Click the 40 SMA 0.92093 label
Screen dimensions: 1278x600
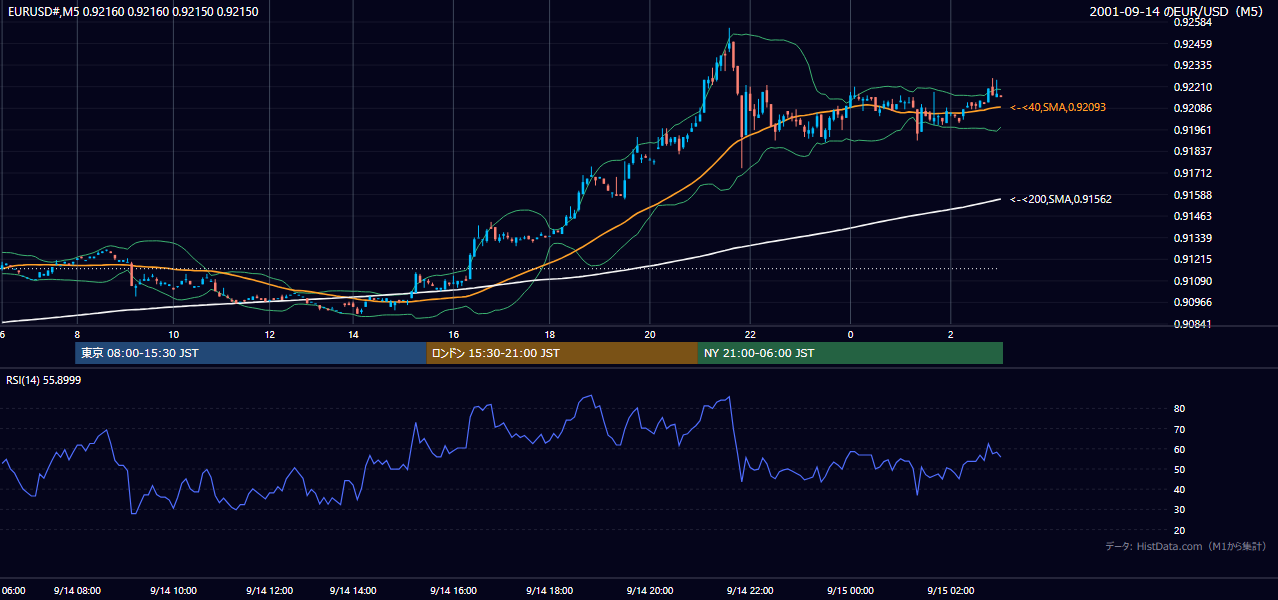[1058, 107]
